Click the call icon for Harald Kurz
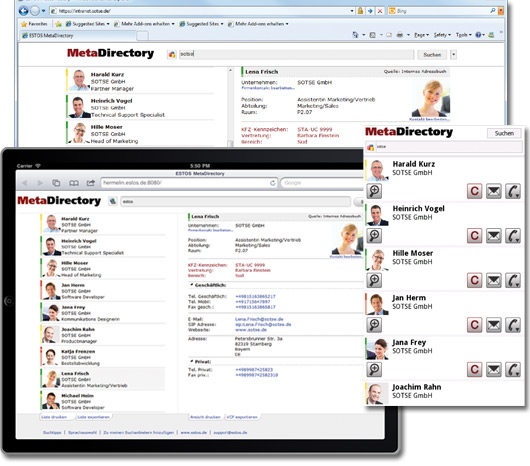 coord(512,191)
